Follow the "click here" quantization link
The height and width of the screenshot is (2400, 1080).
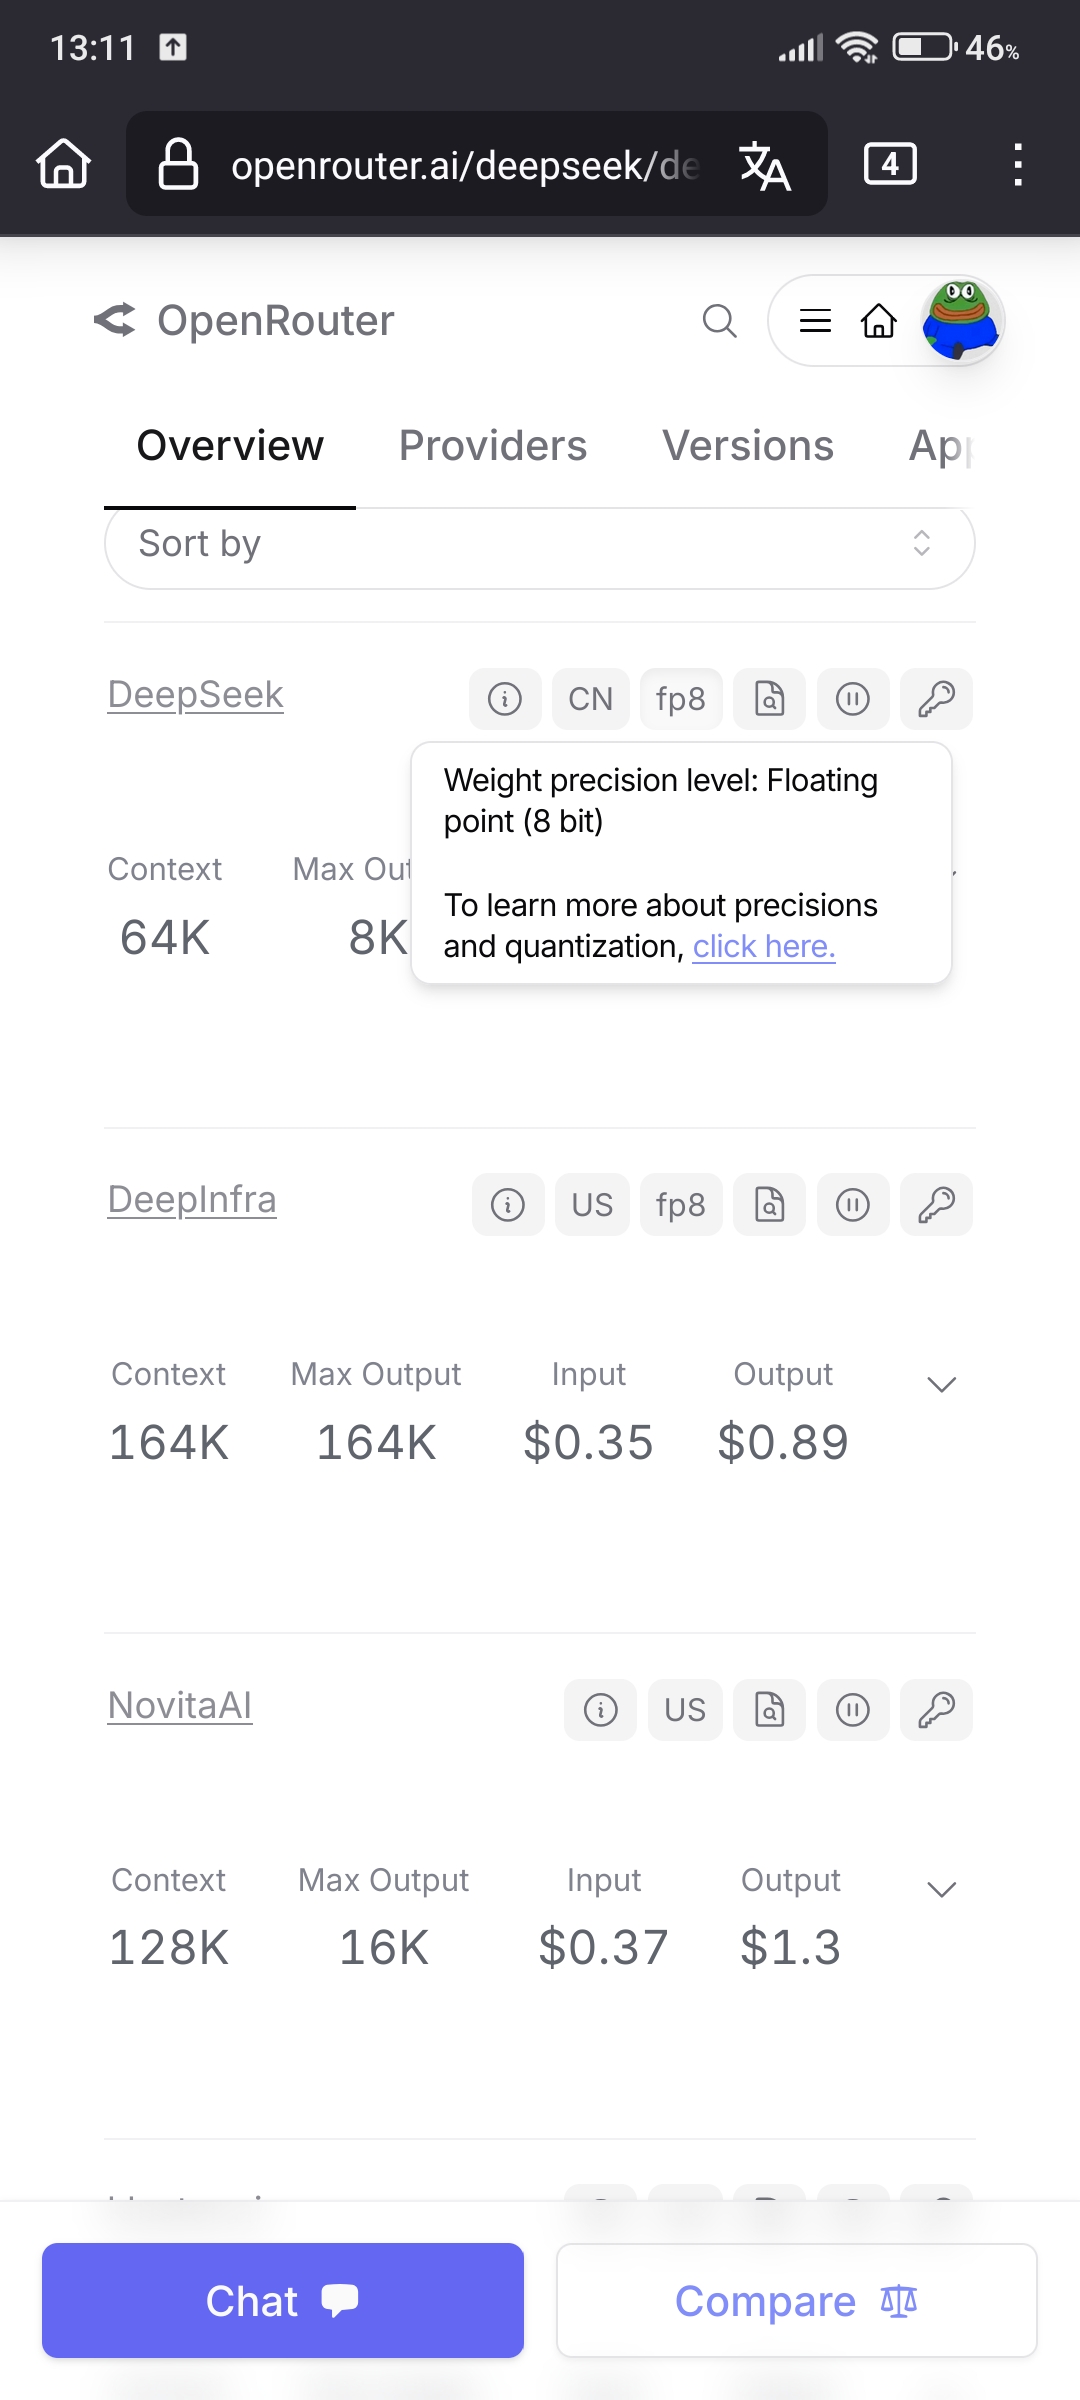[x=764, y=946]
